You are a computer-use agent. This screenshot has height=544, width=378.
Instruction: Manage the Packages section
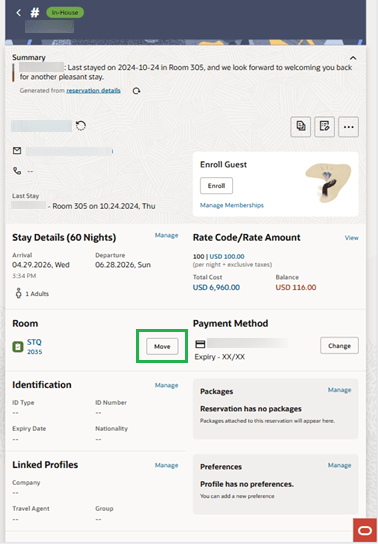click(x=340, y=390)
